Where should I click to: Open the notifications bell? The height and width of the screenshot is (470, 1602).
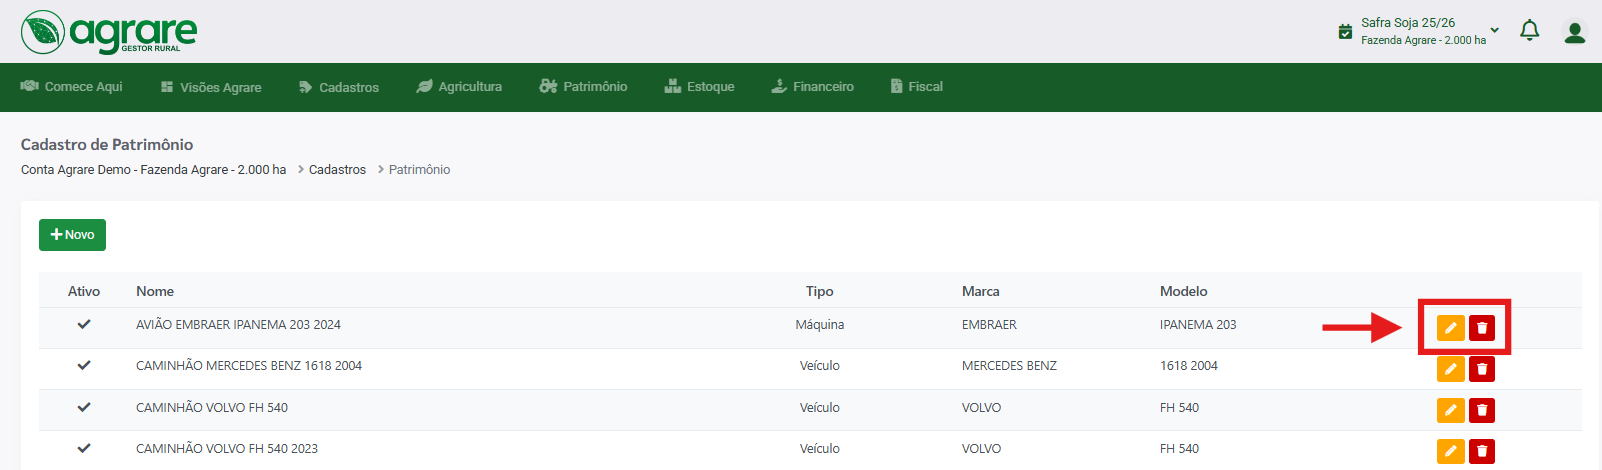(1529, 31)
